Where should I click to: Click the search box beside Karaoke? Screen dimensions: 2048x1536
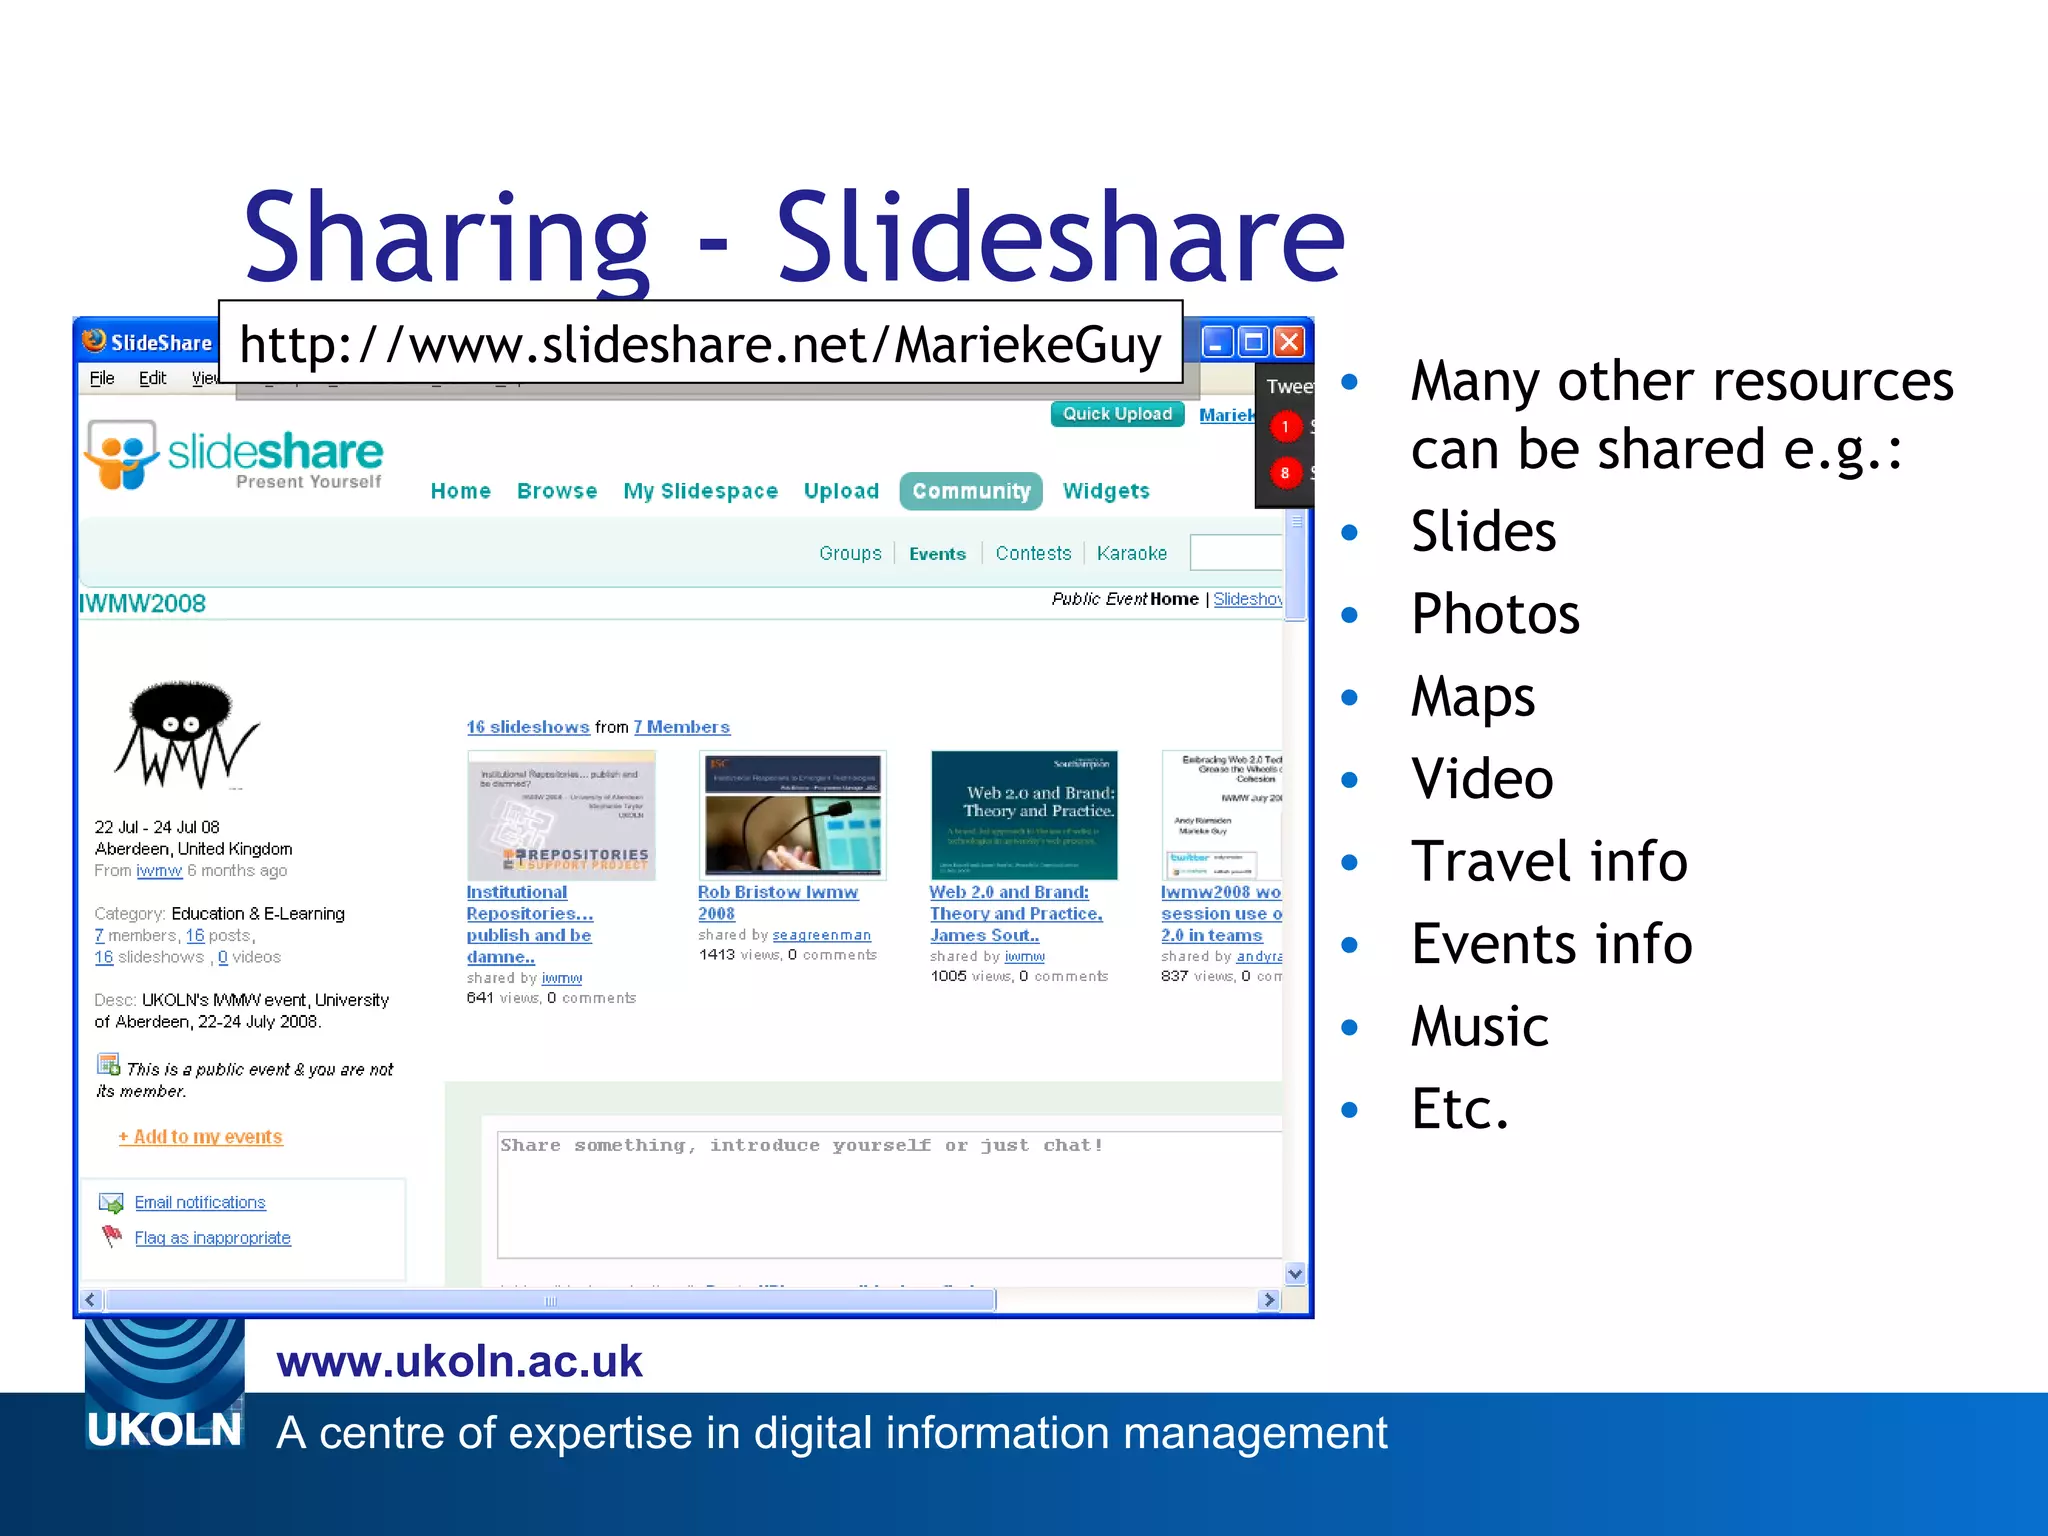(x=1236, y=552)
